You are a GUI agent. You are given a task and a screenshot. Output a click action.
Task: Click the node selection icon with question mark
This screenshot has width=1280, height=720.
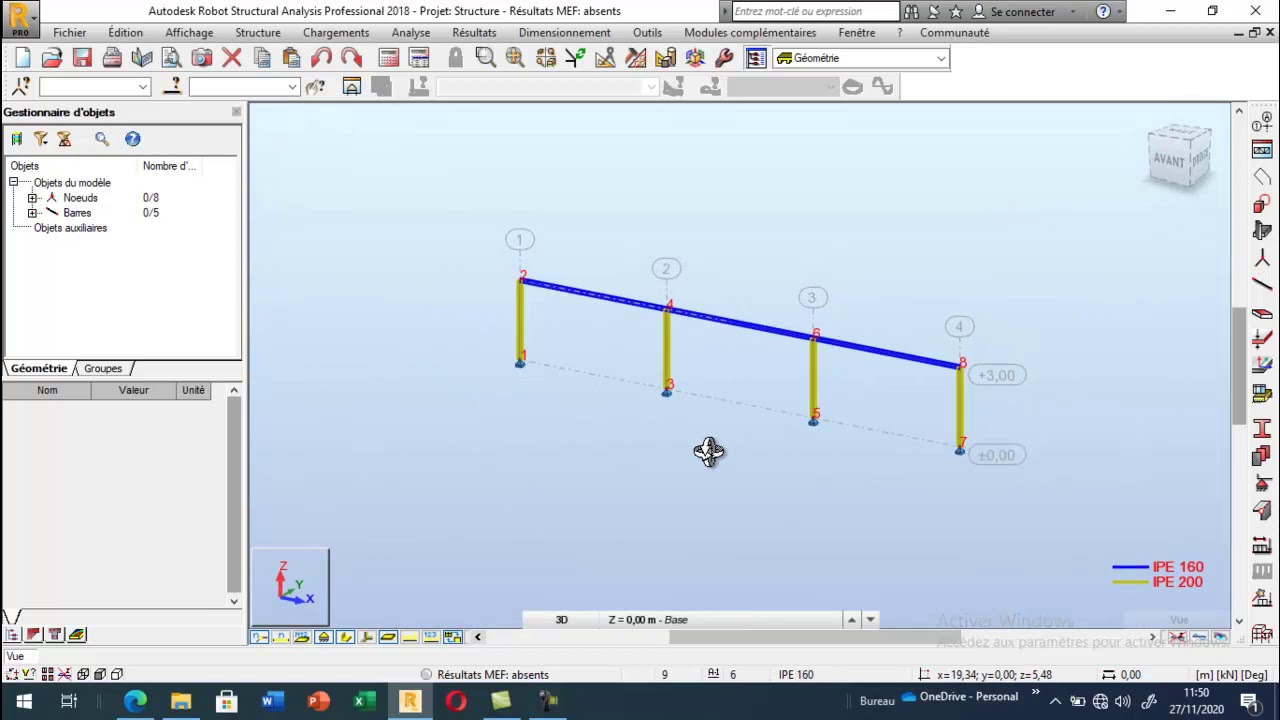(x=21, y=87)
